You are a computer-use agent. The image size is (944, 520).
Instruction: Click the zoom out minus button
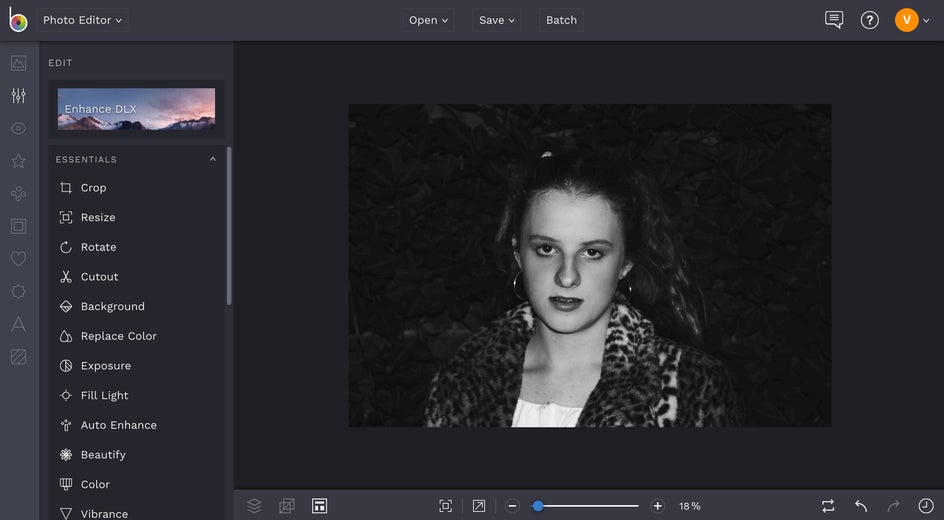[x=512, y=506]
